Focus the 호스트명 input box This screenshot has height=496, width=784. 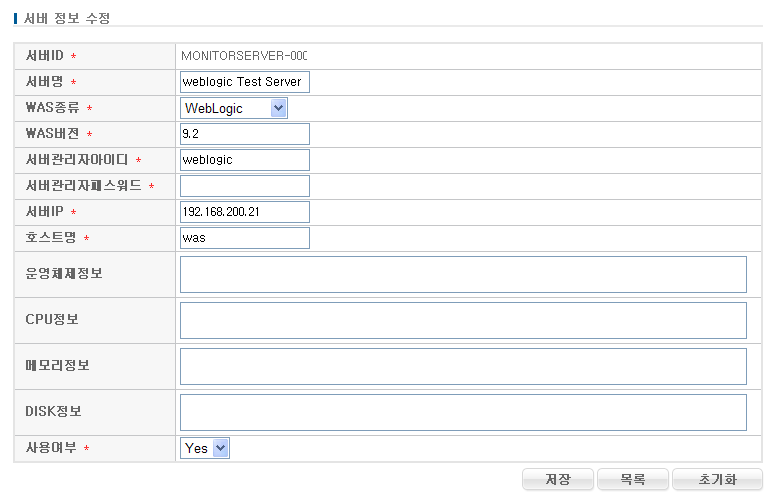(244, 238)
